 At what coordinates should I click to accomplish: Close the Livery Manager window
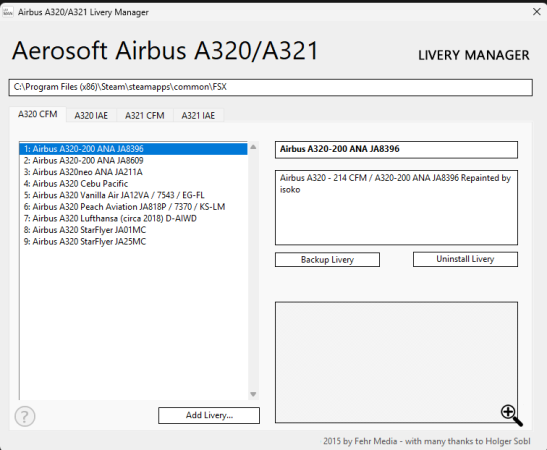point(537,12)
